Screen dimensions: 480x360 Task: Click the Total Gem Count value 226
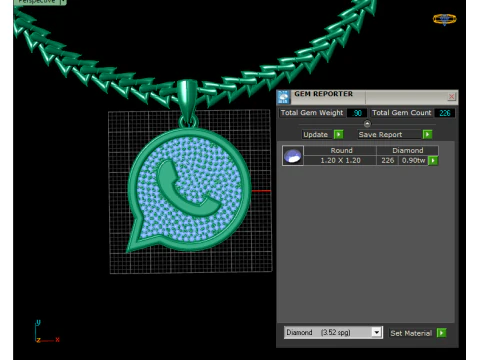pyautogui.click(x=445, y=113)
